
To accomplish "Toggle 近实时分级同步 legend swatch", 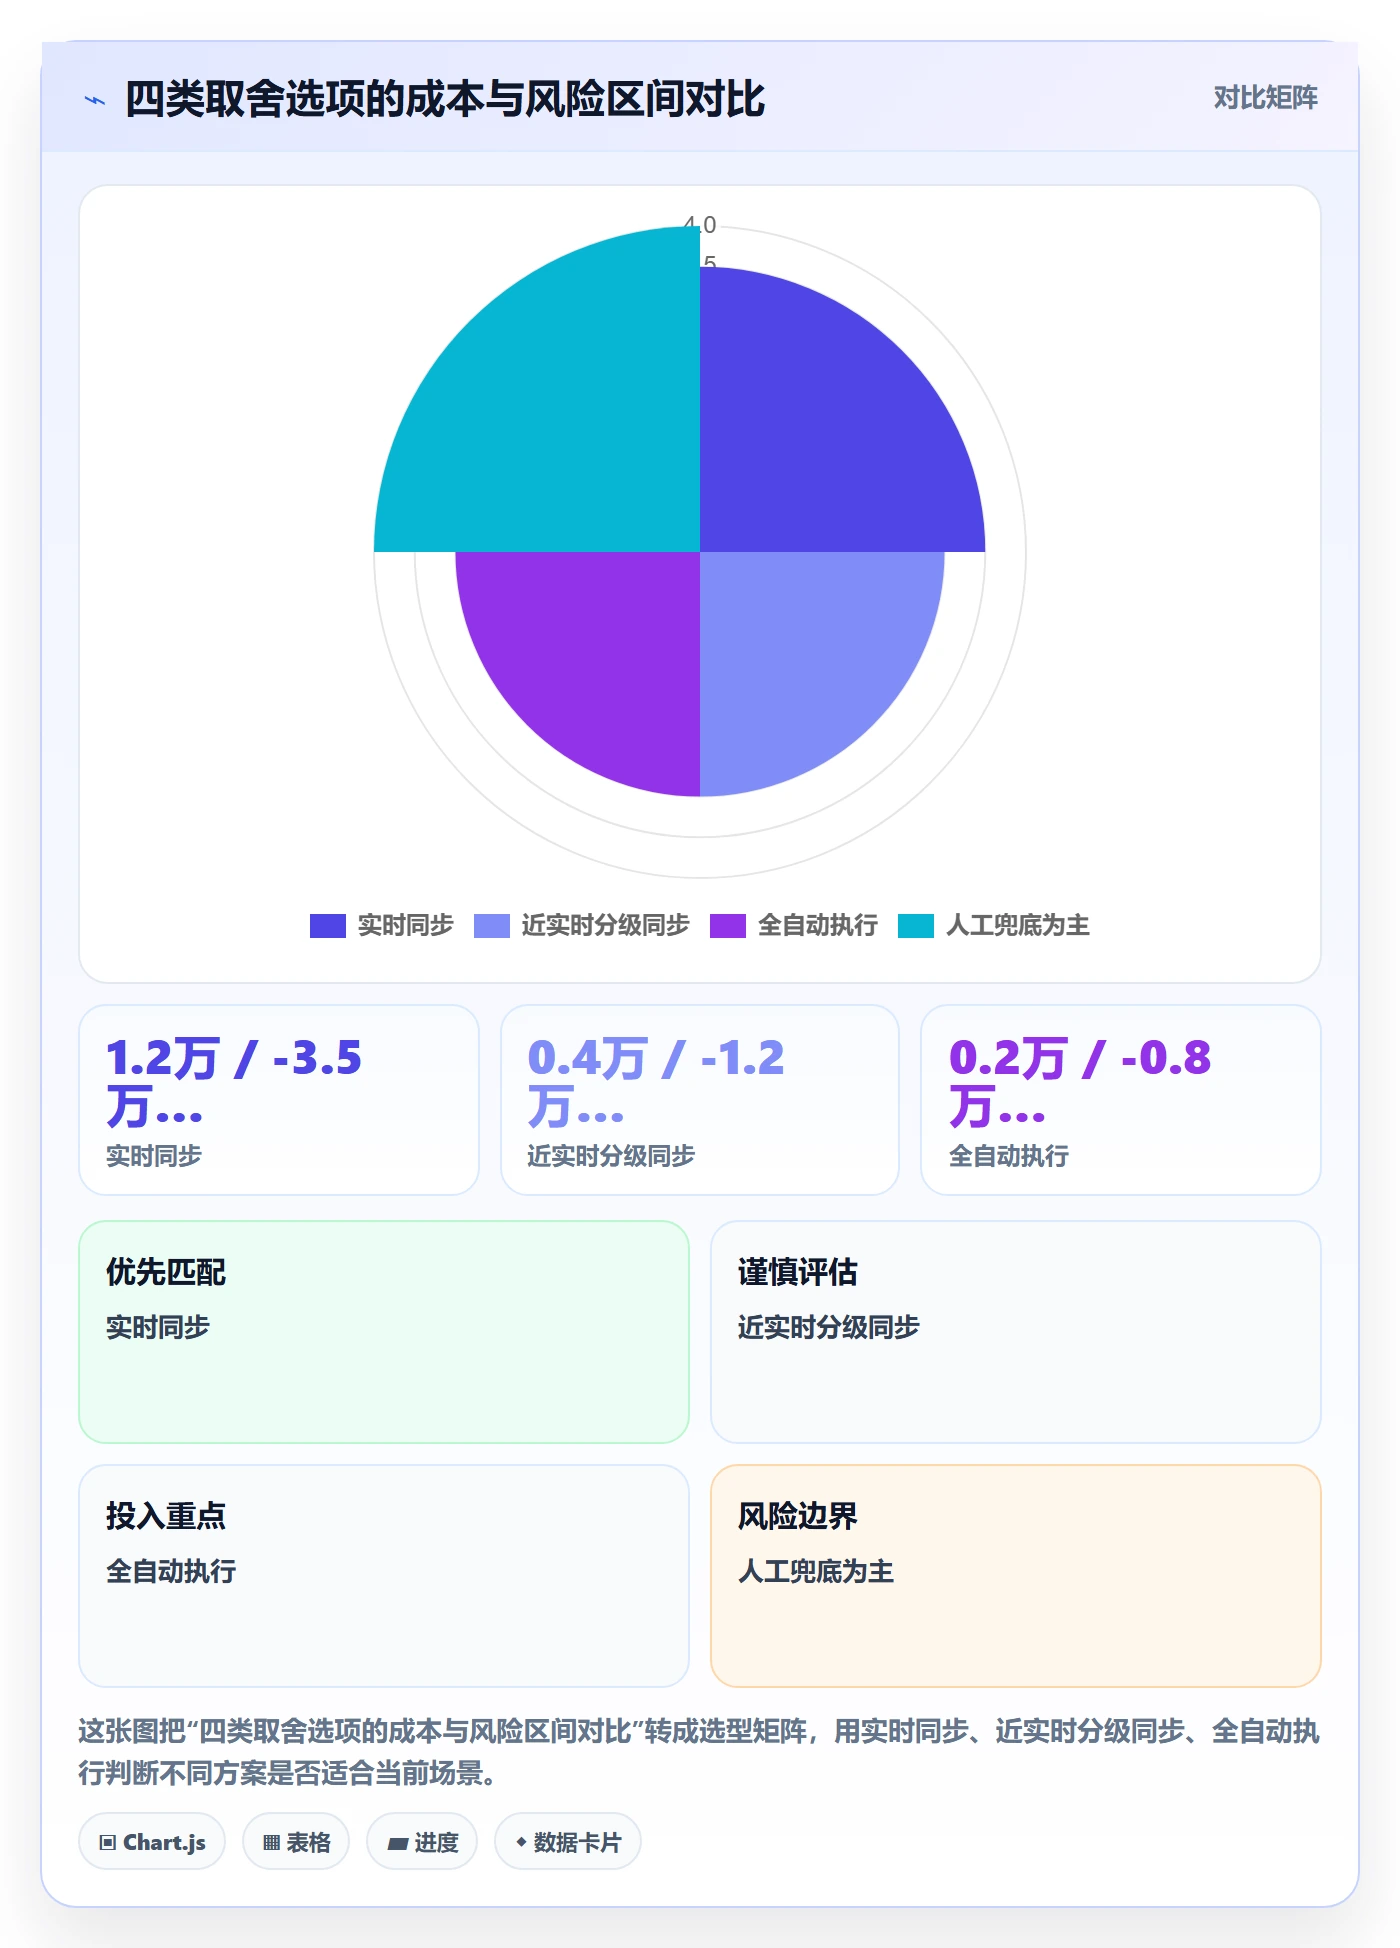I will (x=492, y=926).
